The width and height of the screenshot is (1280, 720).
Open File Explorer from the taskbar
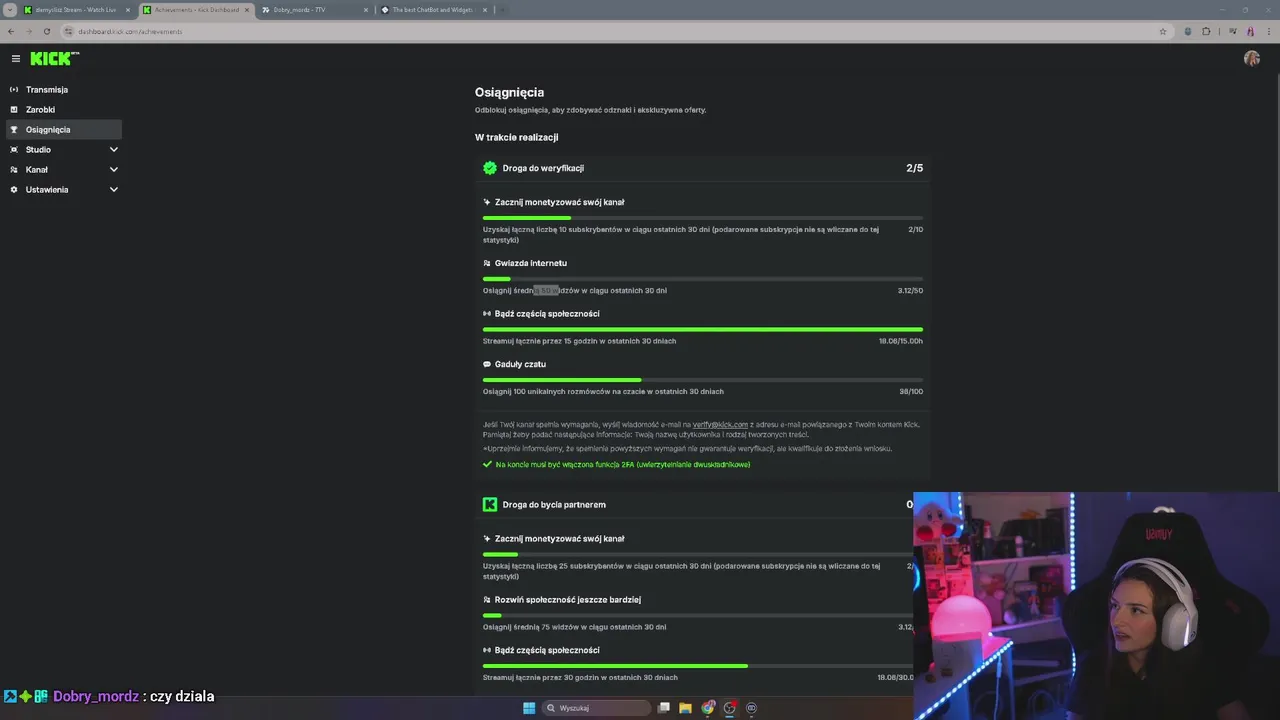point(685,708)
